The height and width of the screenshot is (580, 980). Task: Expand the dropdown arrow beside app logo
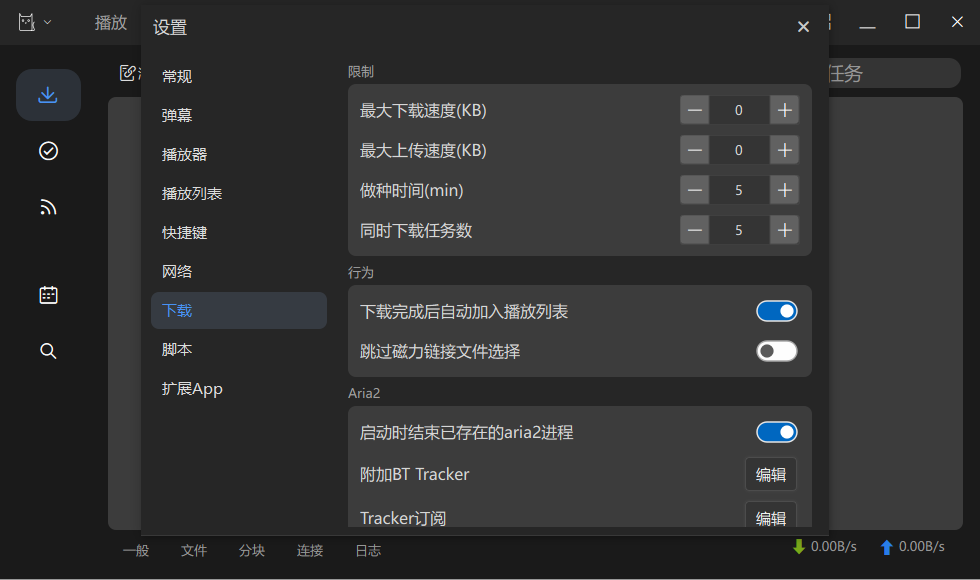48,22
